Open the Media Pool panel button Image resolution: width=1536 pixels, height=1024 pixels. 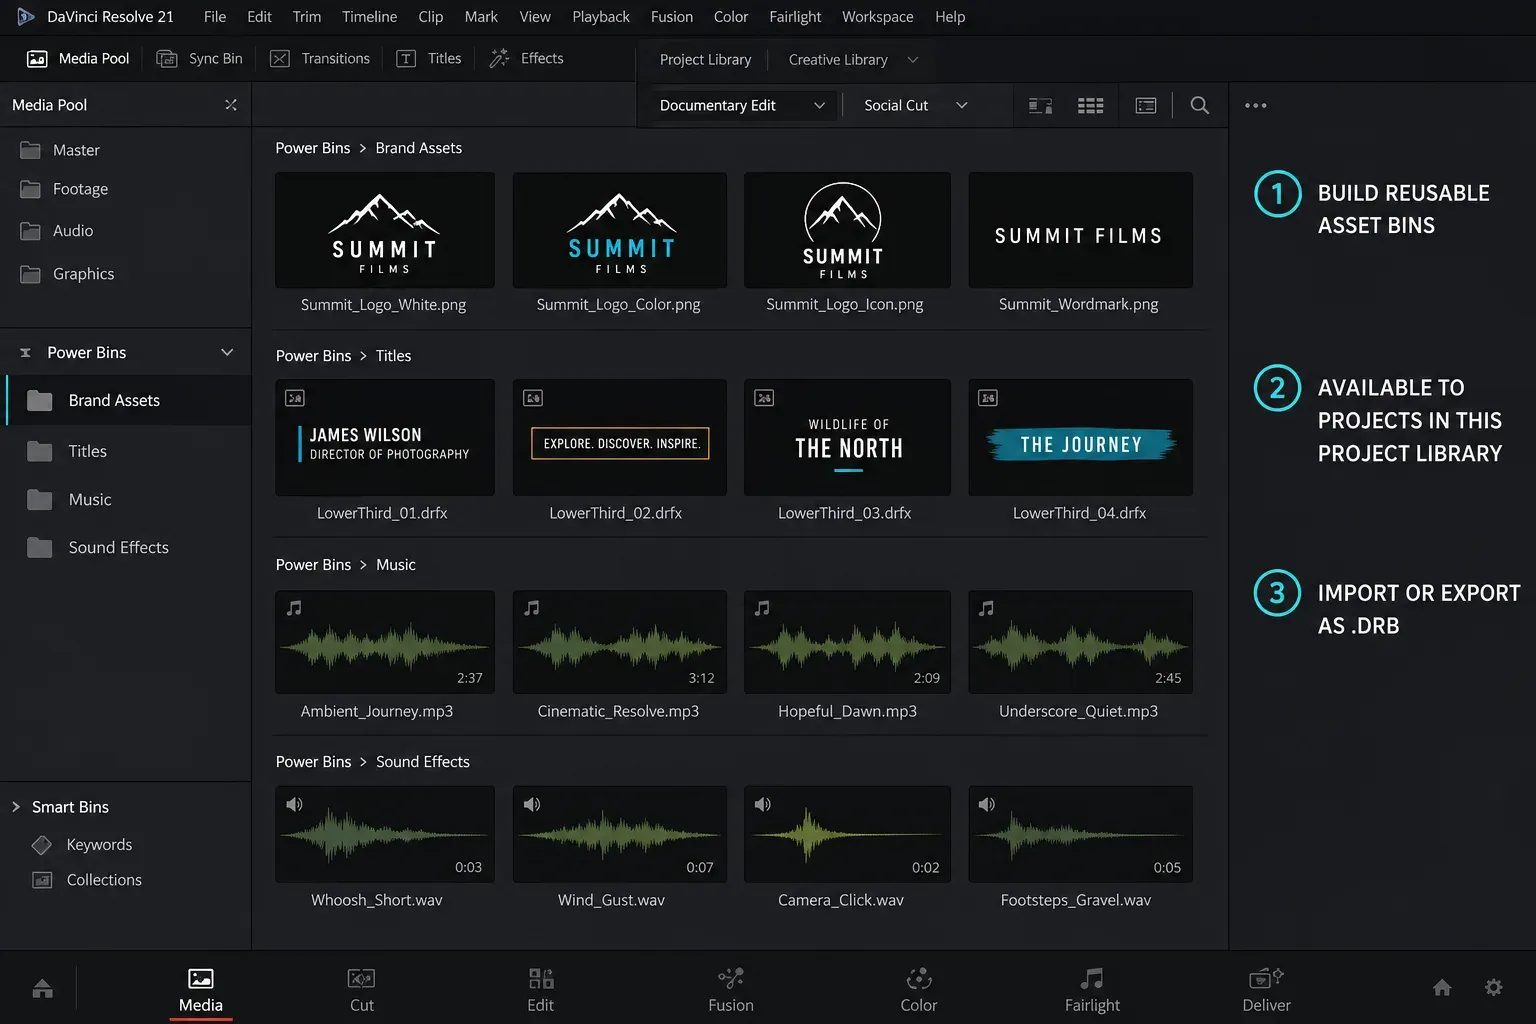(x=78, y=59)
